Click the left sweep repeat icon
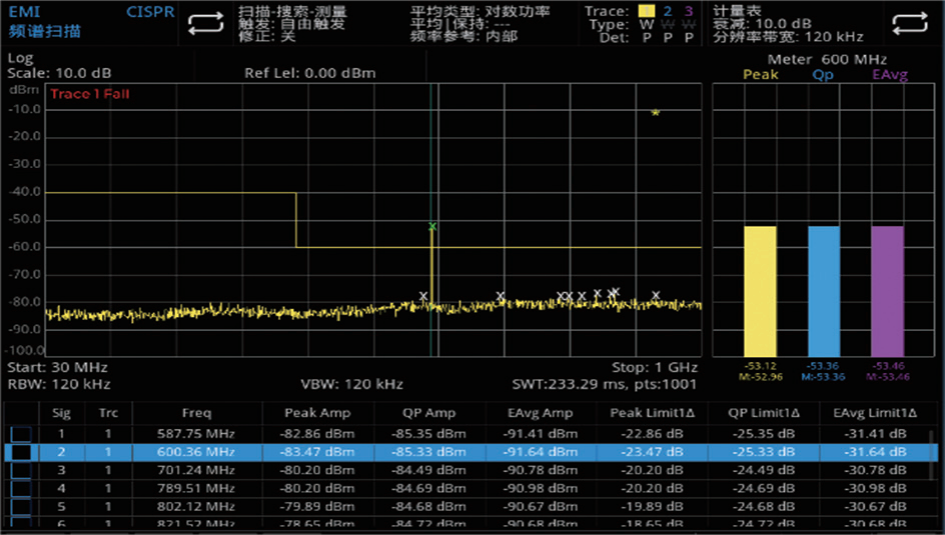The height and width of the screenshot is (535, 945). [206, 24]
